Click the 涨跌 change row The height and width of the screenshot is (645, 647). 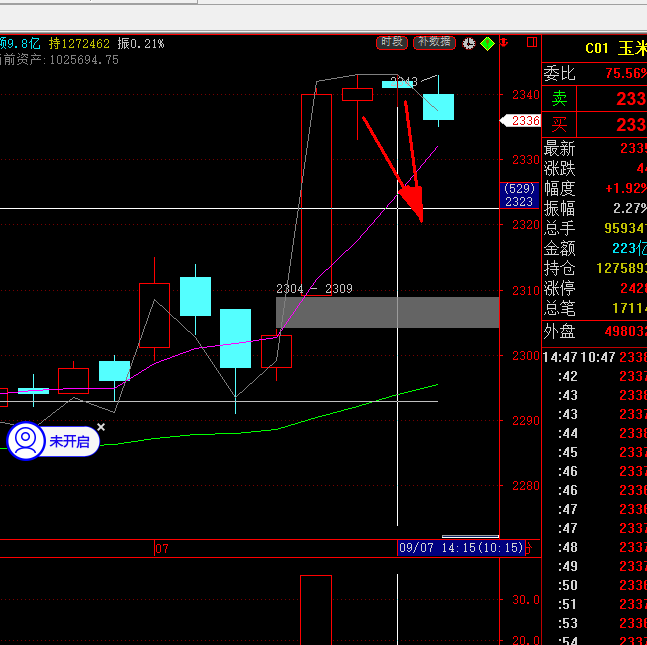(595, 168)
